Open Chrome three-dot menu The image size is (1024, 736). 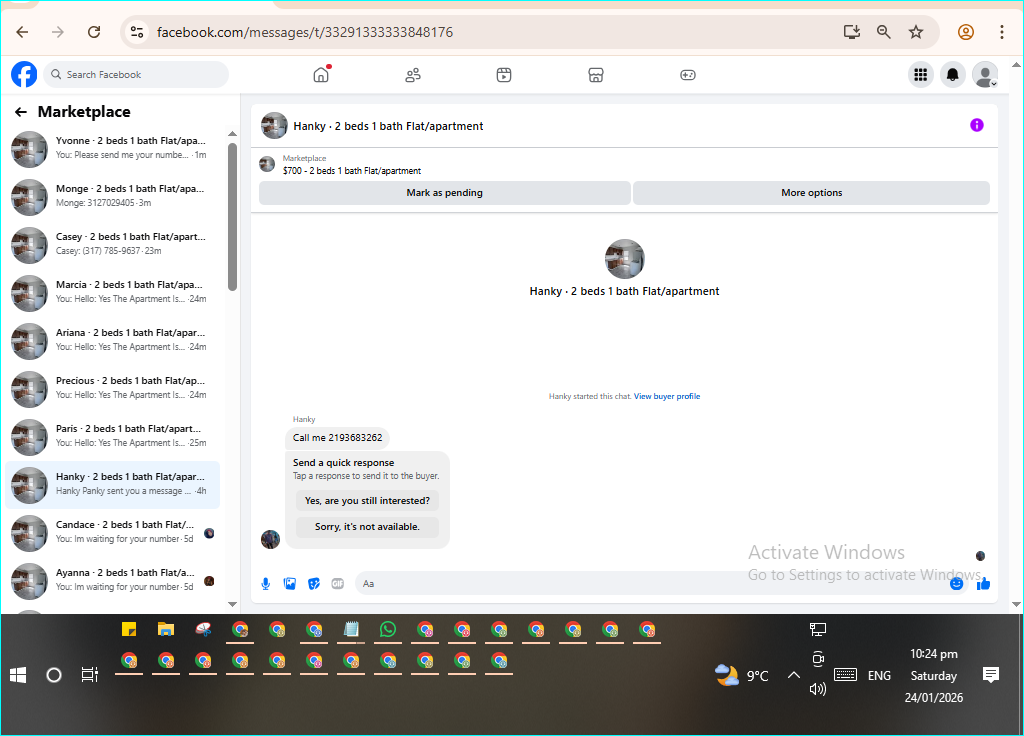(x=1002, y=32)
